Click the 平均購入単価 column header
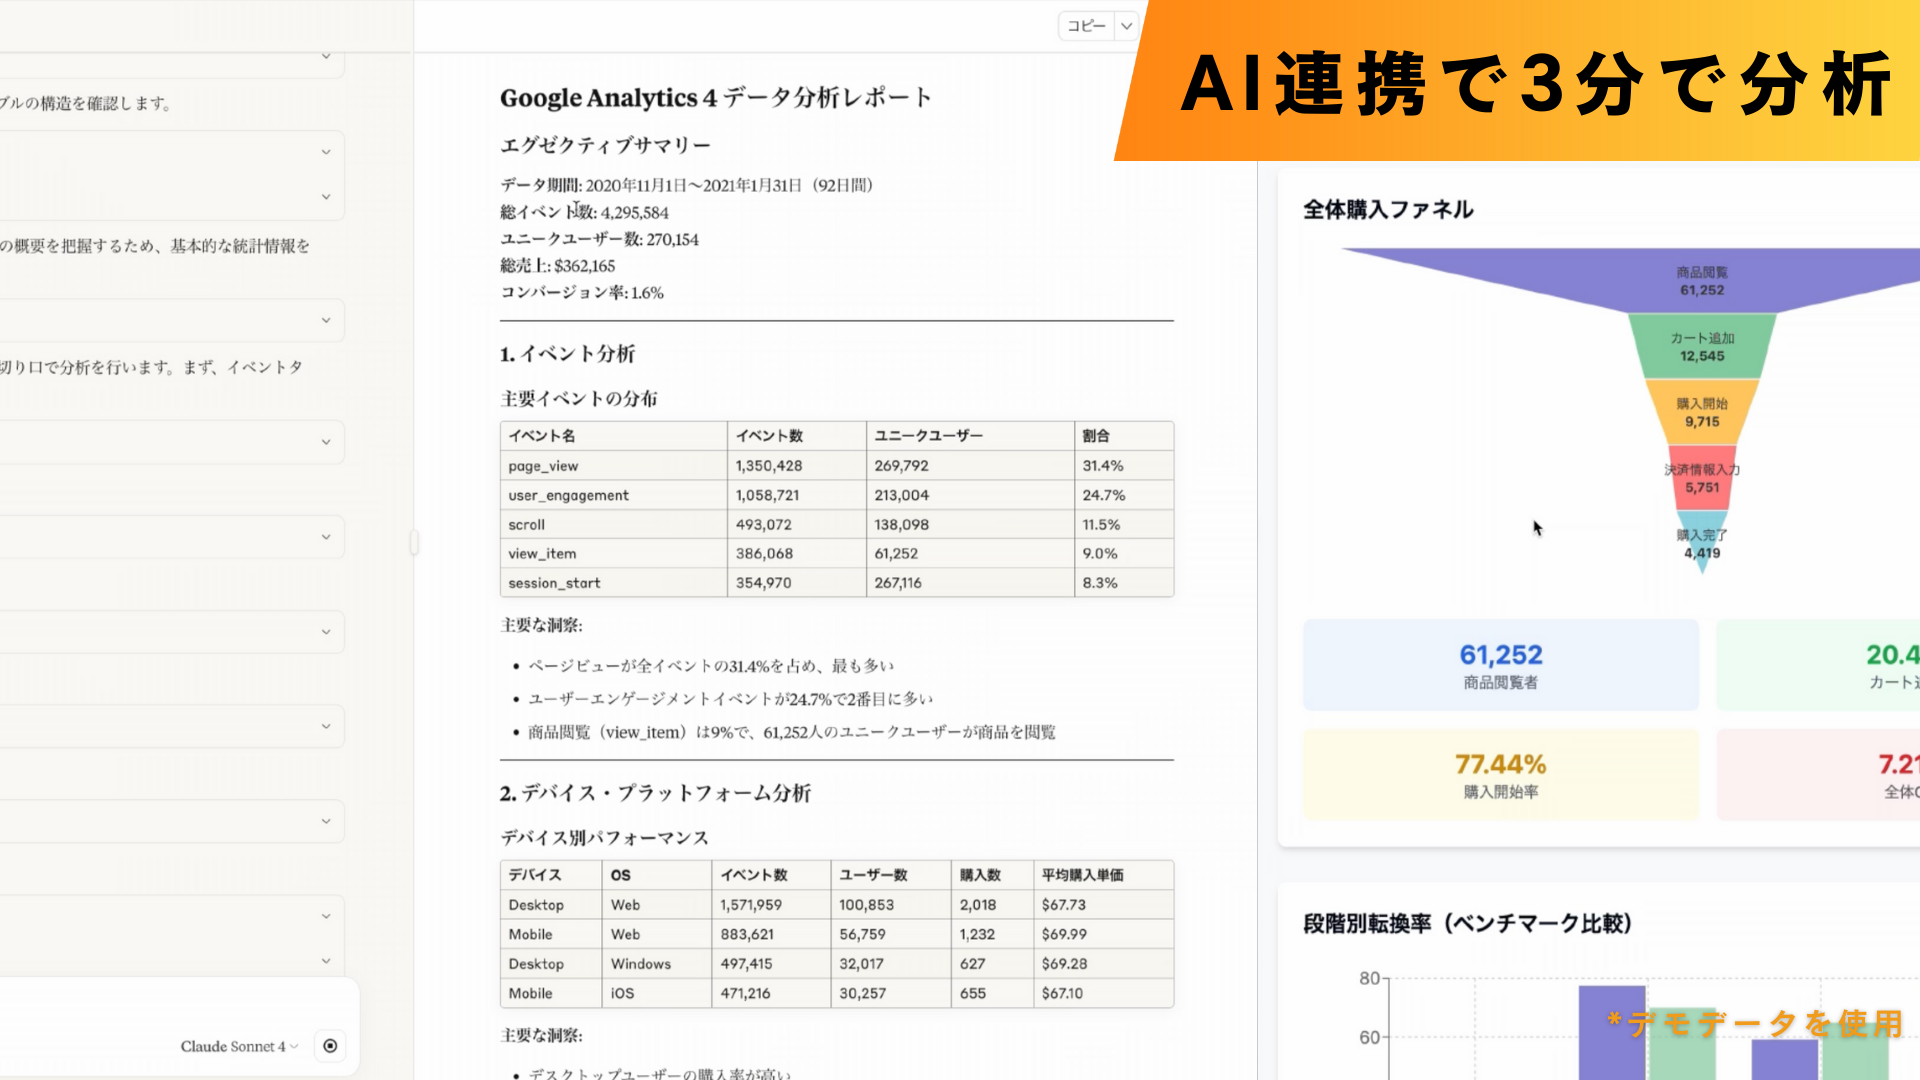 click(x=1082, y=875)
